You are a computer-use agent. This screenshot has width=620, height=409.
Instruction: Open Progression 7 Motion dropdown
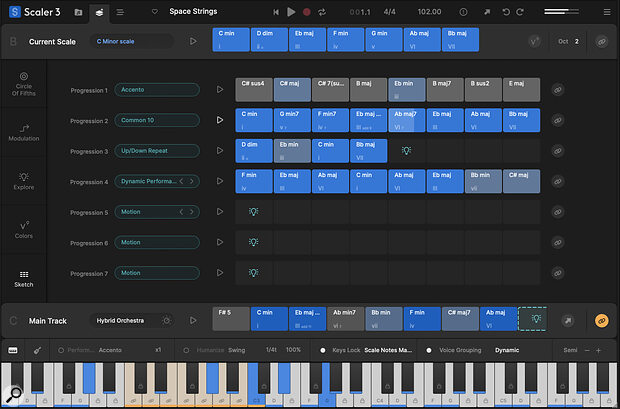(x=157, y=273)
